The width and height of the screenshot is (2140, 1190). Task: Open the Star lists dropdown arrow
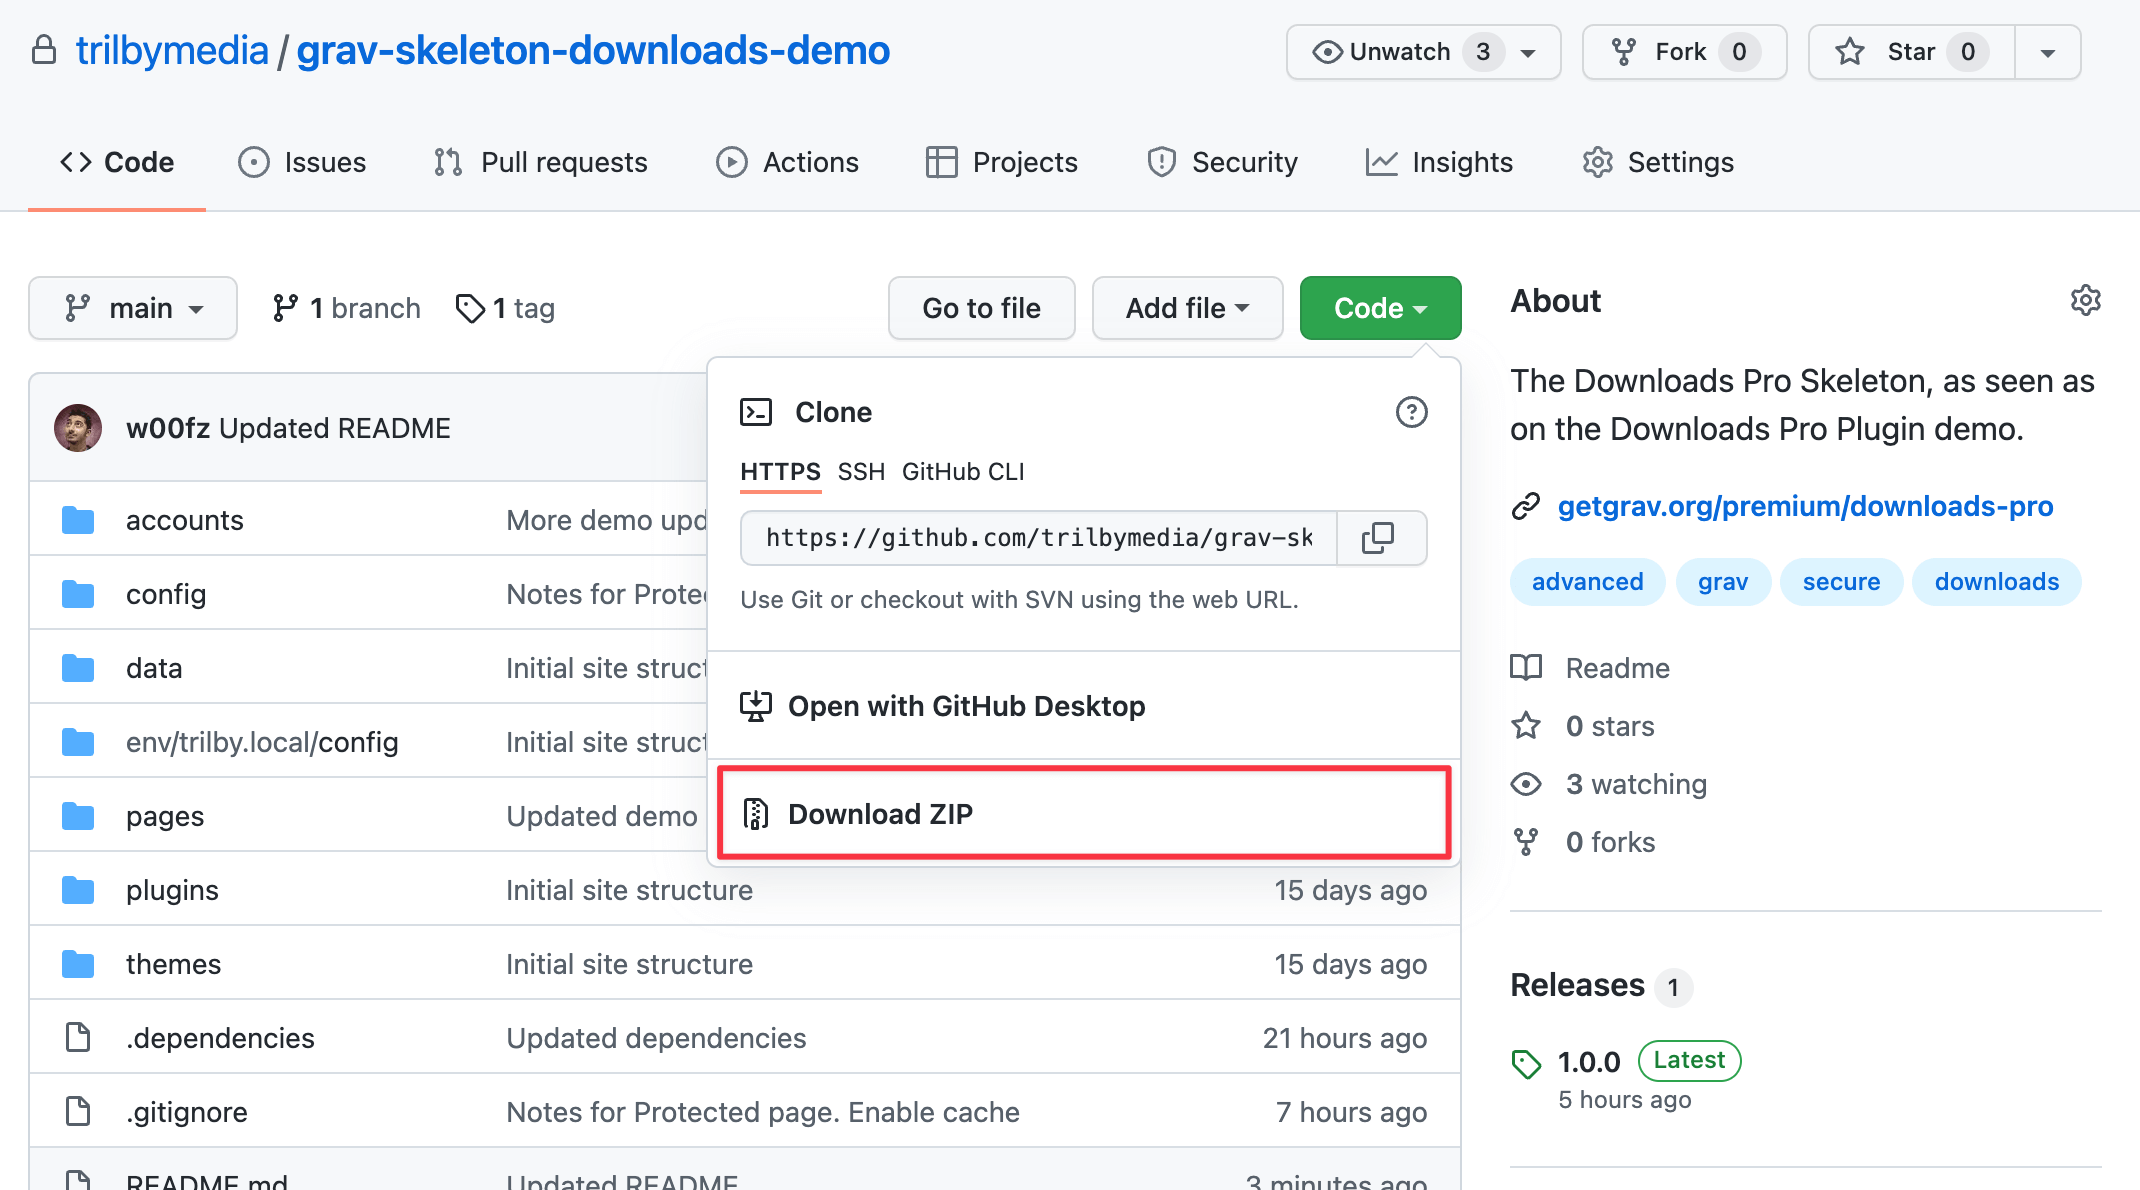[2048, 52]
